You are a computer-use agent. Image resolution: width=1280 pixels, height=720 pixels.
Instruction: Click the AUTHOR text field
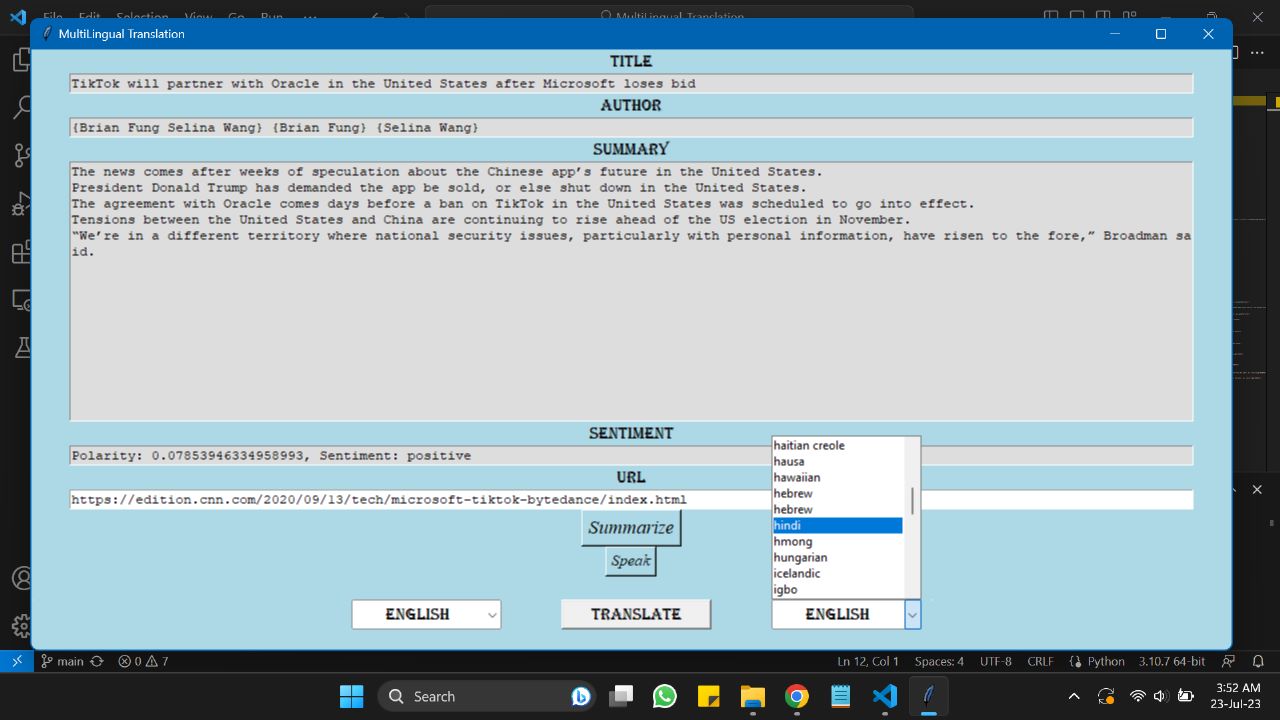[631, 127]
